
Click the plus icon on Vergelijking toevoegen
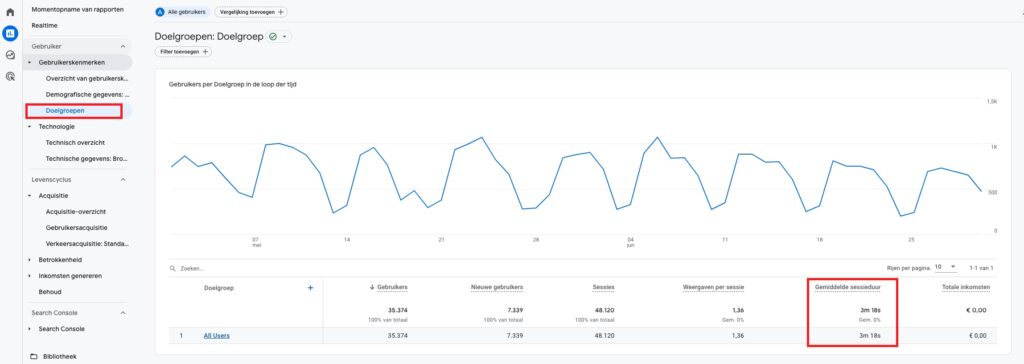(x=281, y=12)
